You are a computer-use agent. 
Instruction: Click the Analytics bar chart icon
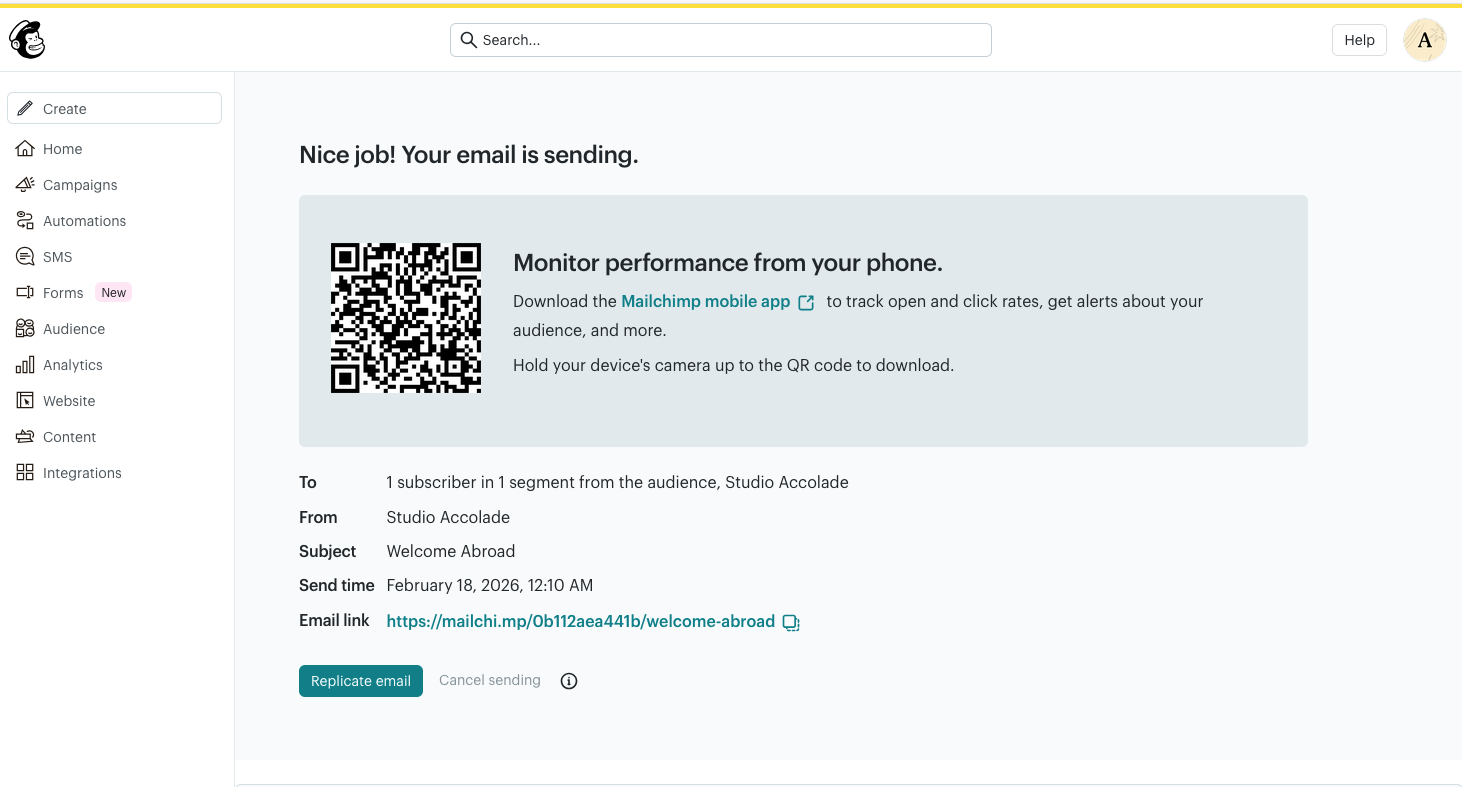coord(25,365)
